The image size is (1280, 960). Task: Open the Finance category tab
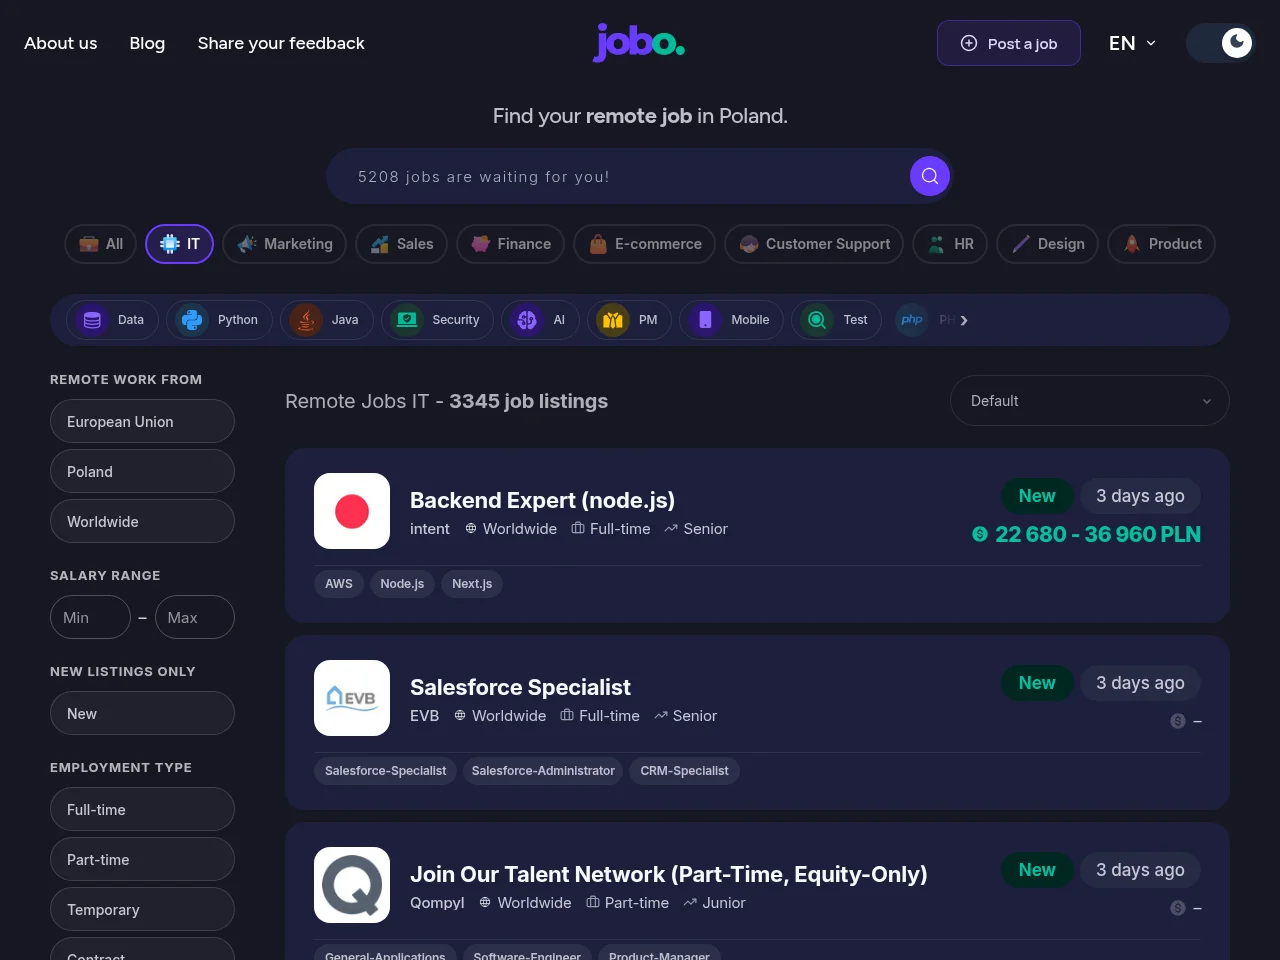[510, 244]
